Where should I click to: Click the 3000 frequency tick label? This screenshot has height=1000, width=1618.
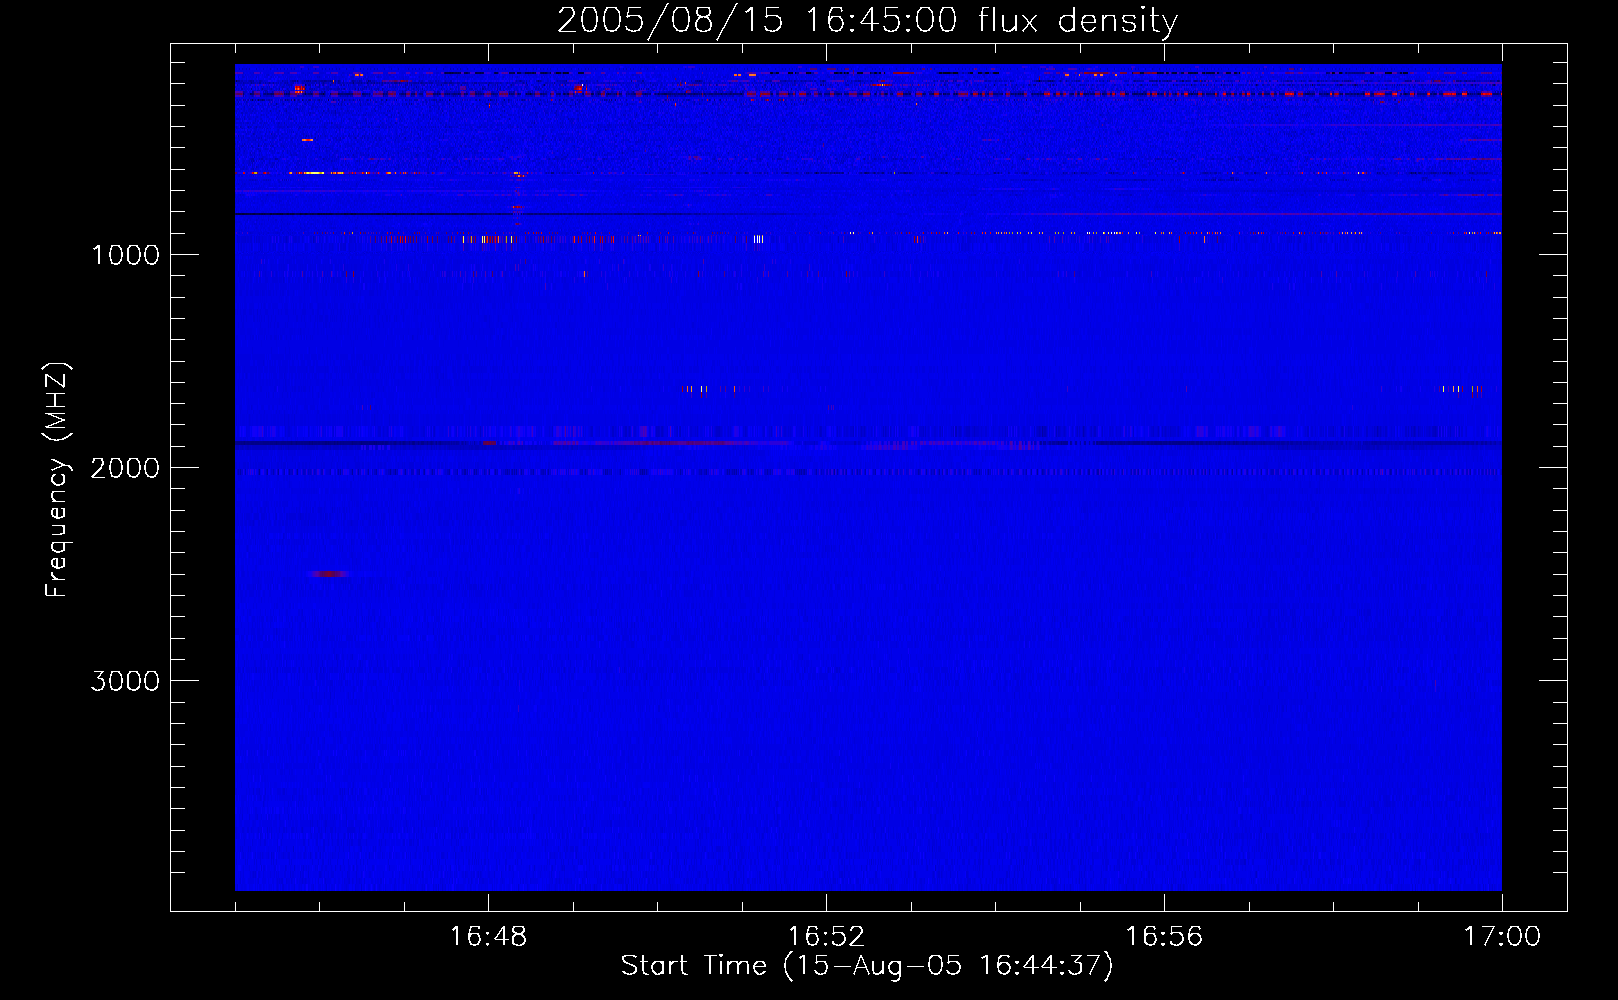125,681
